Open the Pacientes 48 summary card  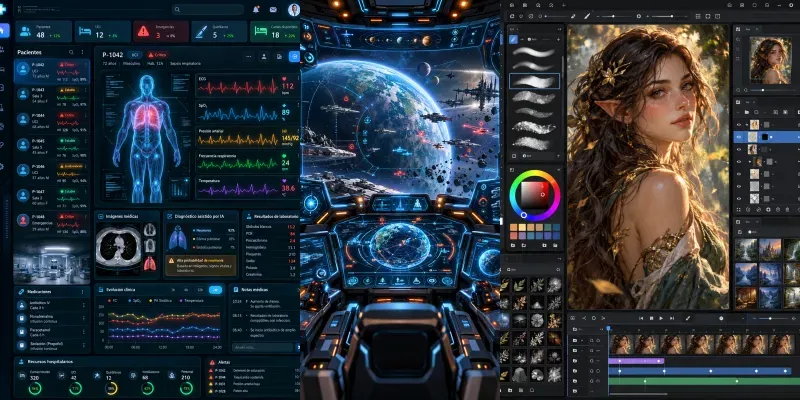tap(43, 32)
